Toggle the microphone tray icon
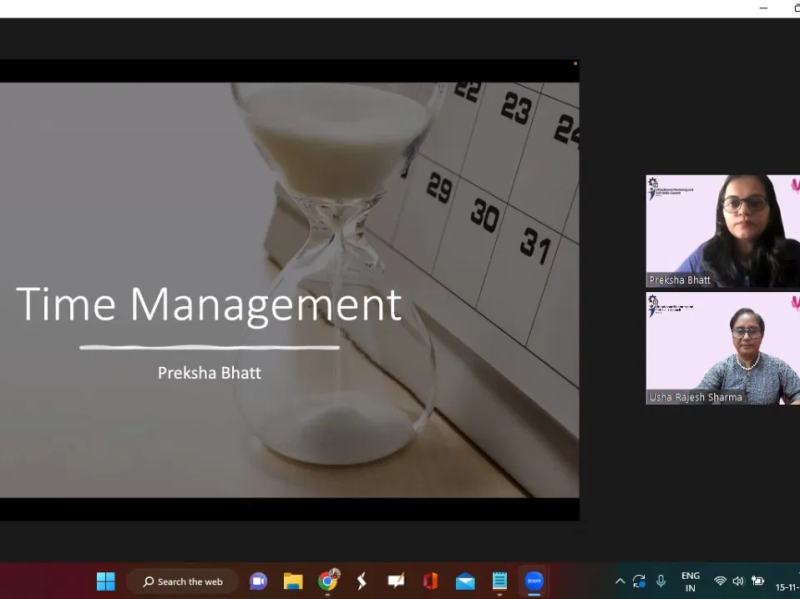800x599 pixels. coord(661,581)
